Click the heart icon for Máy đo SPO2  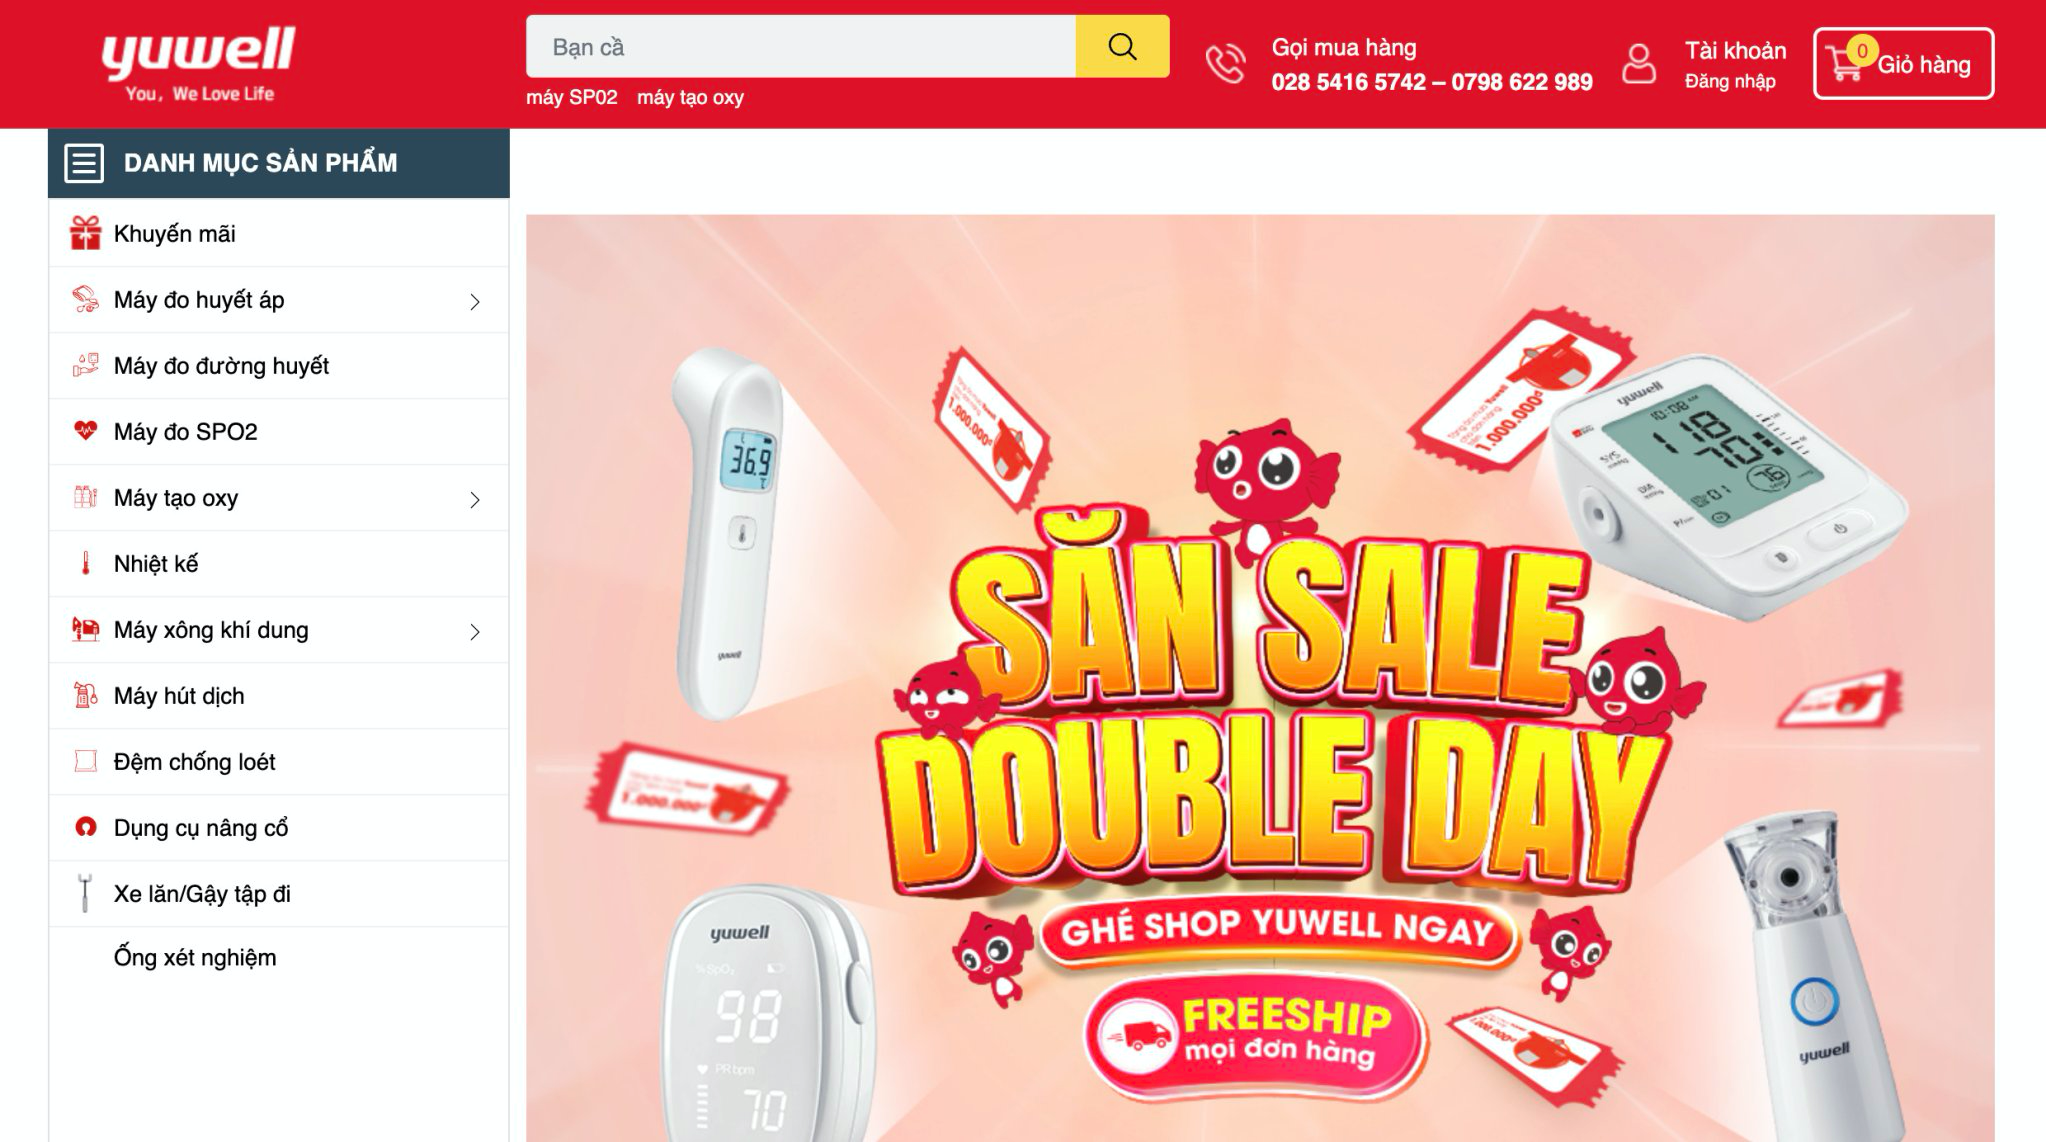pyautogui.click(x=85, y=431)
